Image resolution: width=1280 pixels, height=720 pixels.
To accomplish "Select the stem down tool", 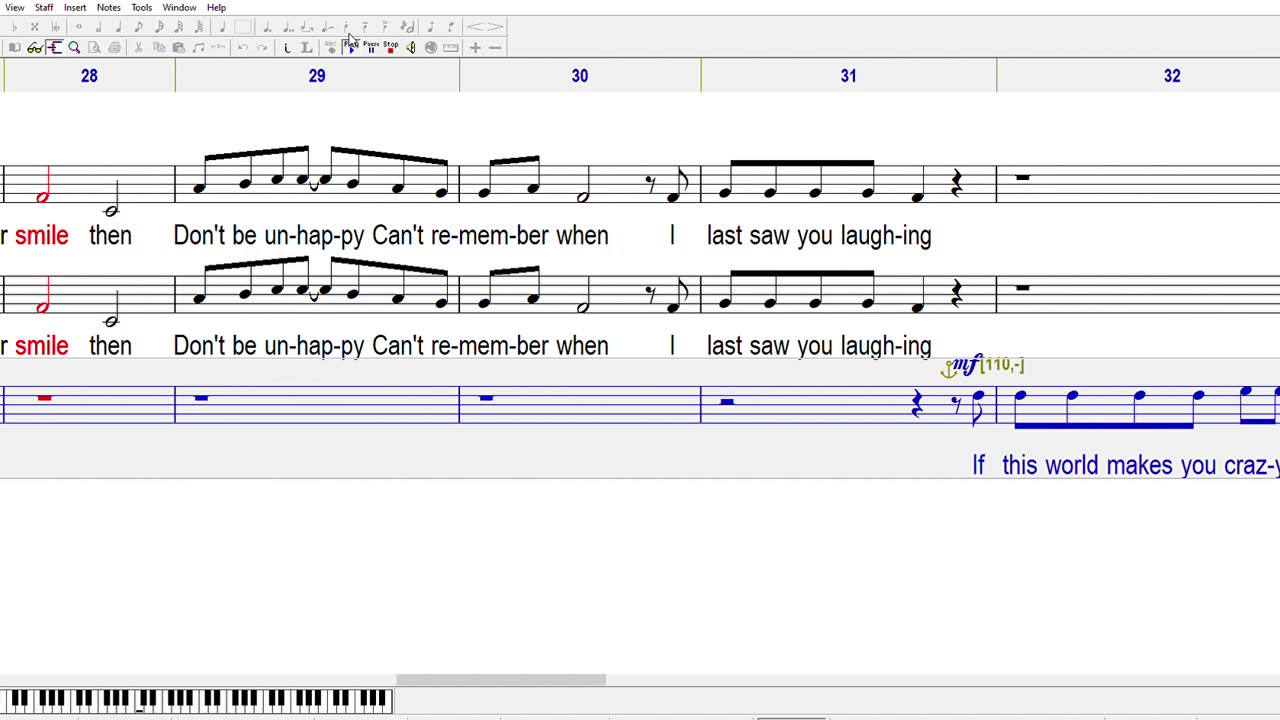I will pos(451,27).
